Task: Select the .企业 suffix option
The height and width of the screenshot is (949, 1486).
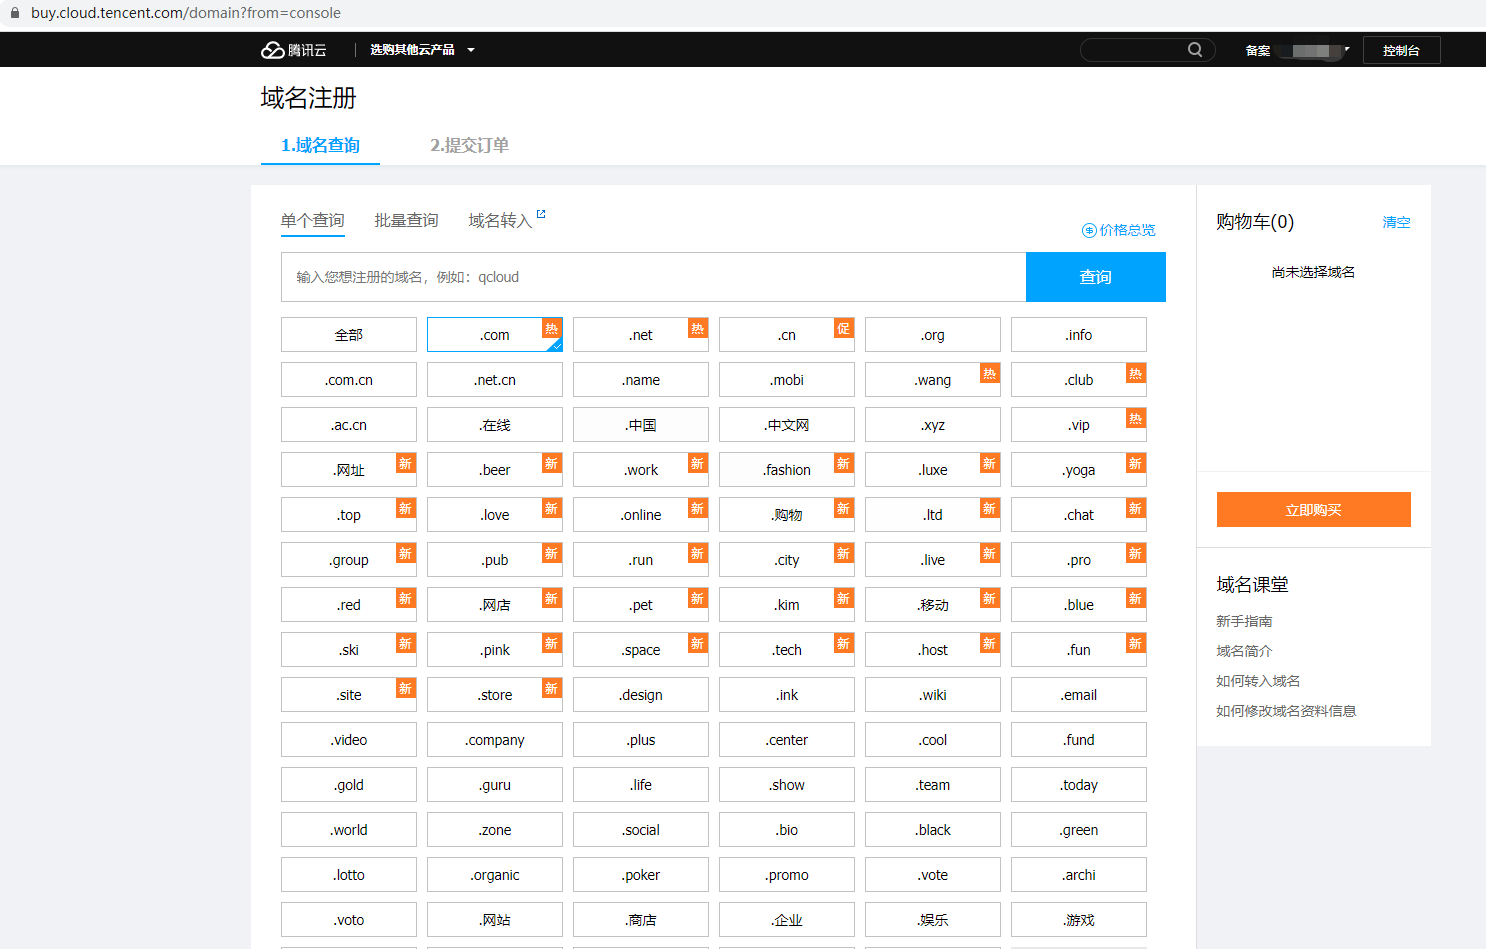Action: 787,920
